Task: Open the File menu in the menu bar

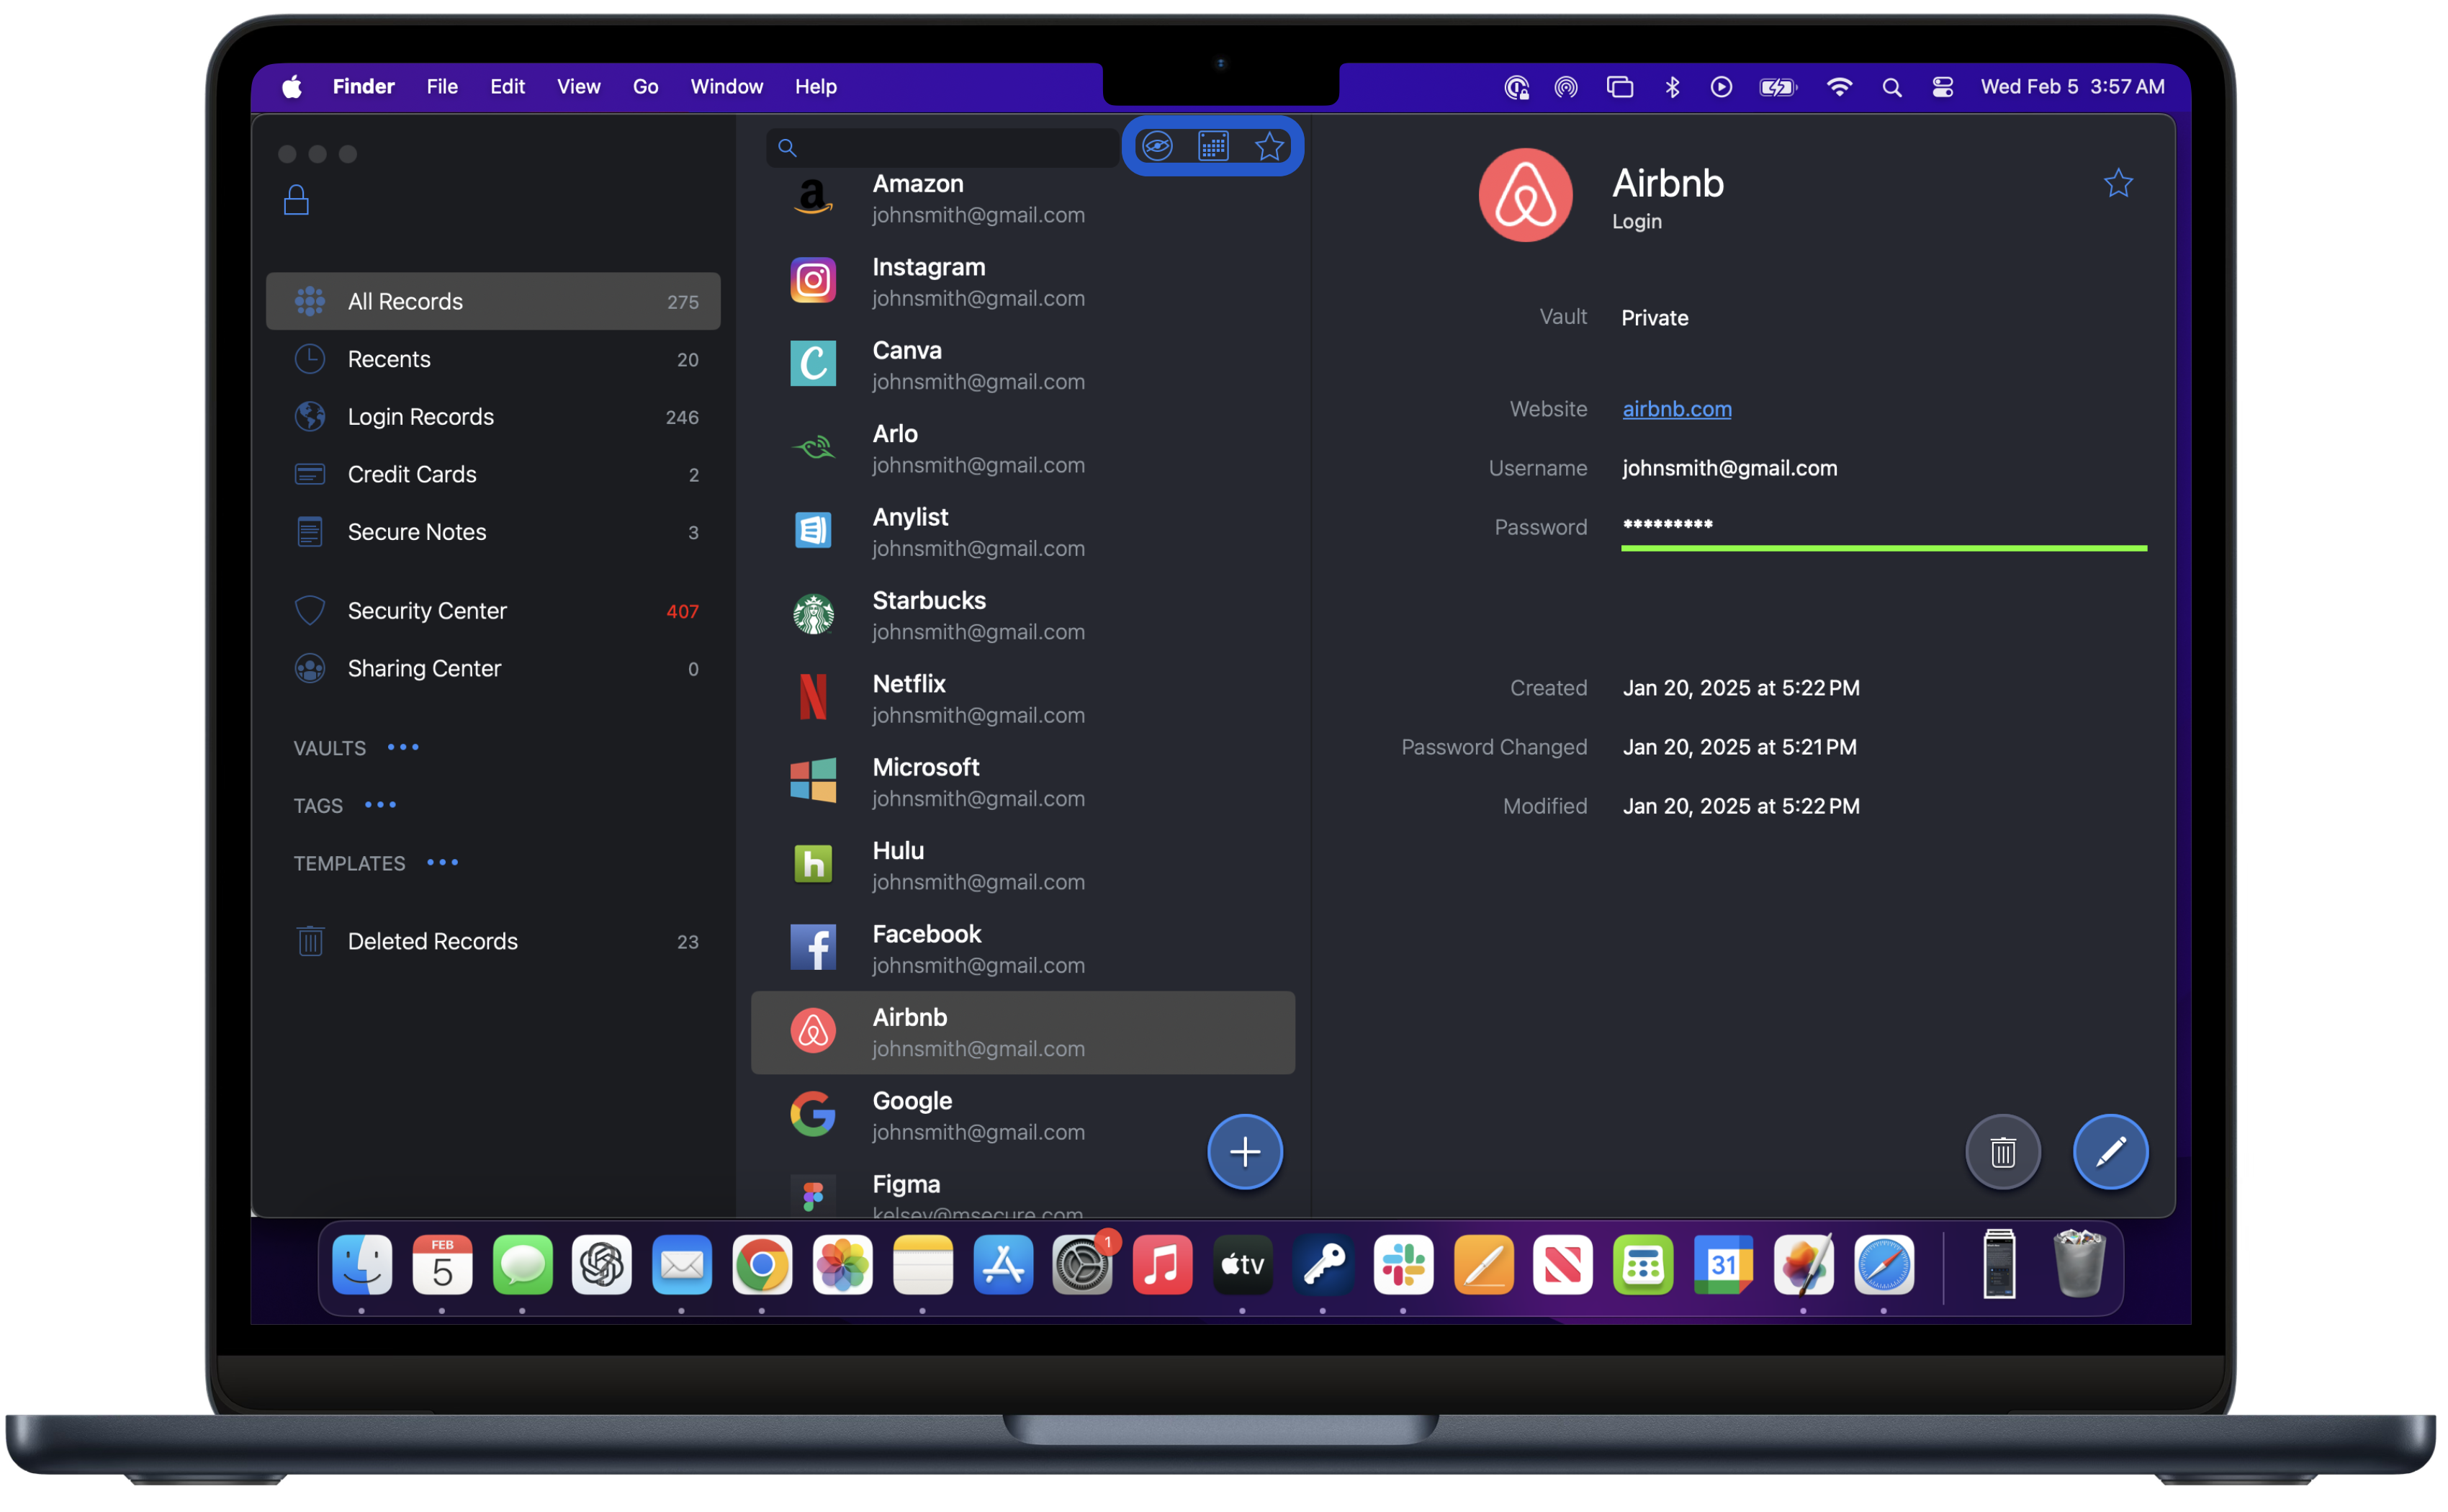Action: point(442,87)
